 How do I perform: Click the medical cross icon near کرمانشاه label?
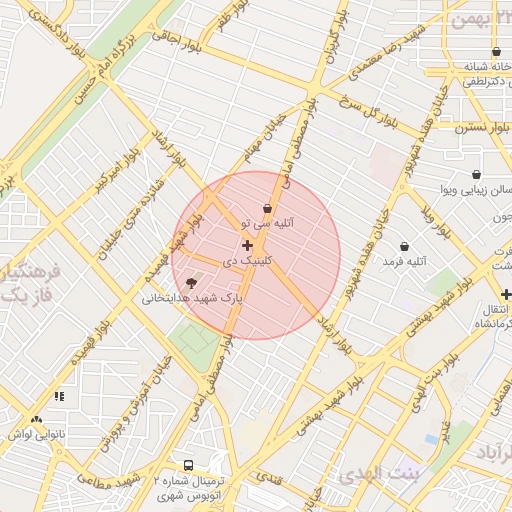click(506, 295)
